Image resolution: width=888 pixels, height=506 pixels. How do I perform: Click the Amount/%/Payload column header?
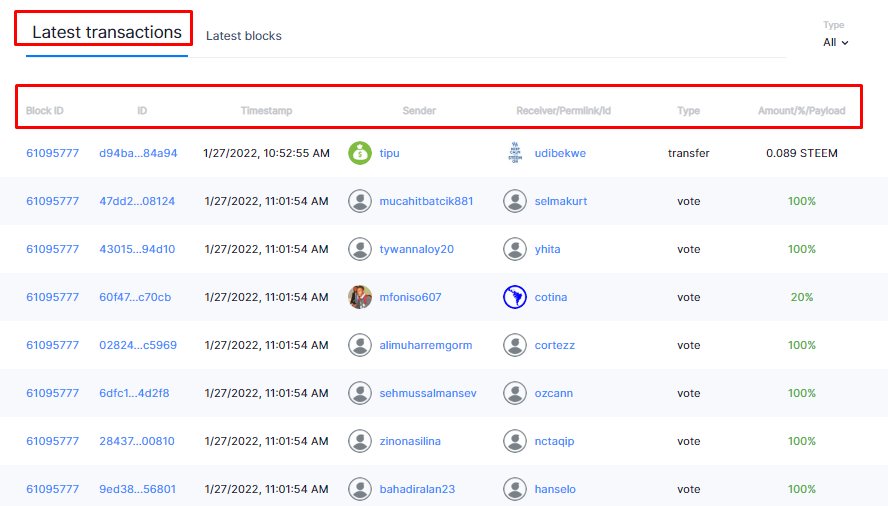pyautogui.click(x=801, y=110)
